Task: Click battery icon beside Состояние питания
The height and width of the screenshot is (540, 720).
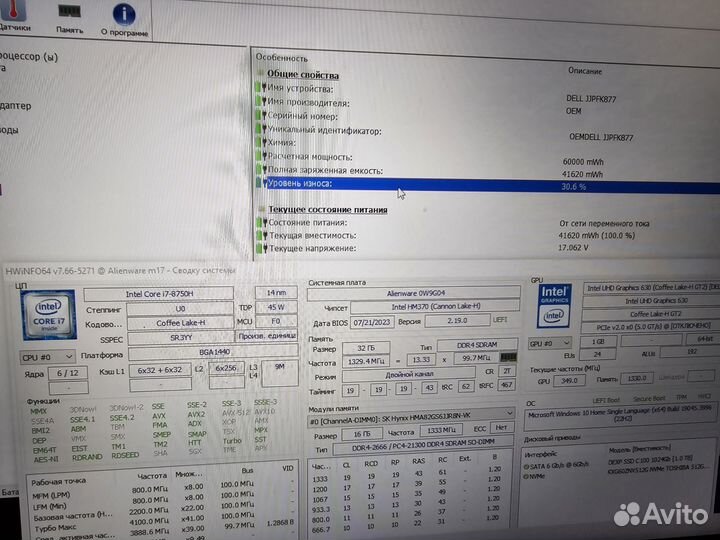Action: pos(261,222)
